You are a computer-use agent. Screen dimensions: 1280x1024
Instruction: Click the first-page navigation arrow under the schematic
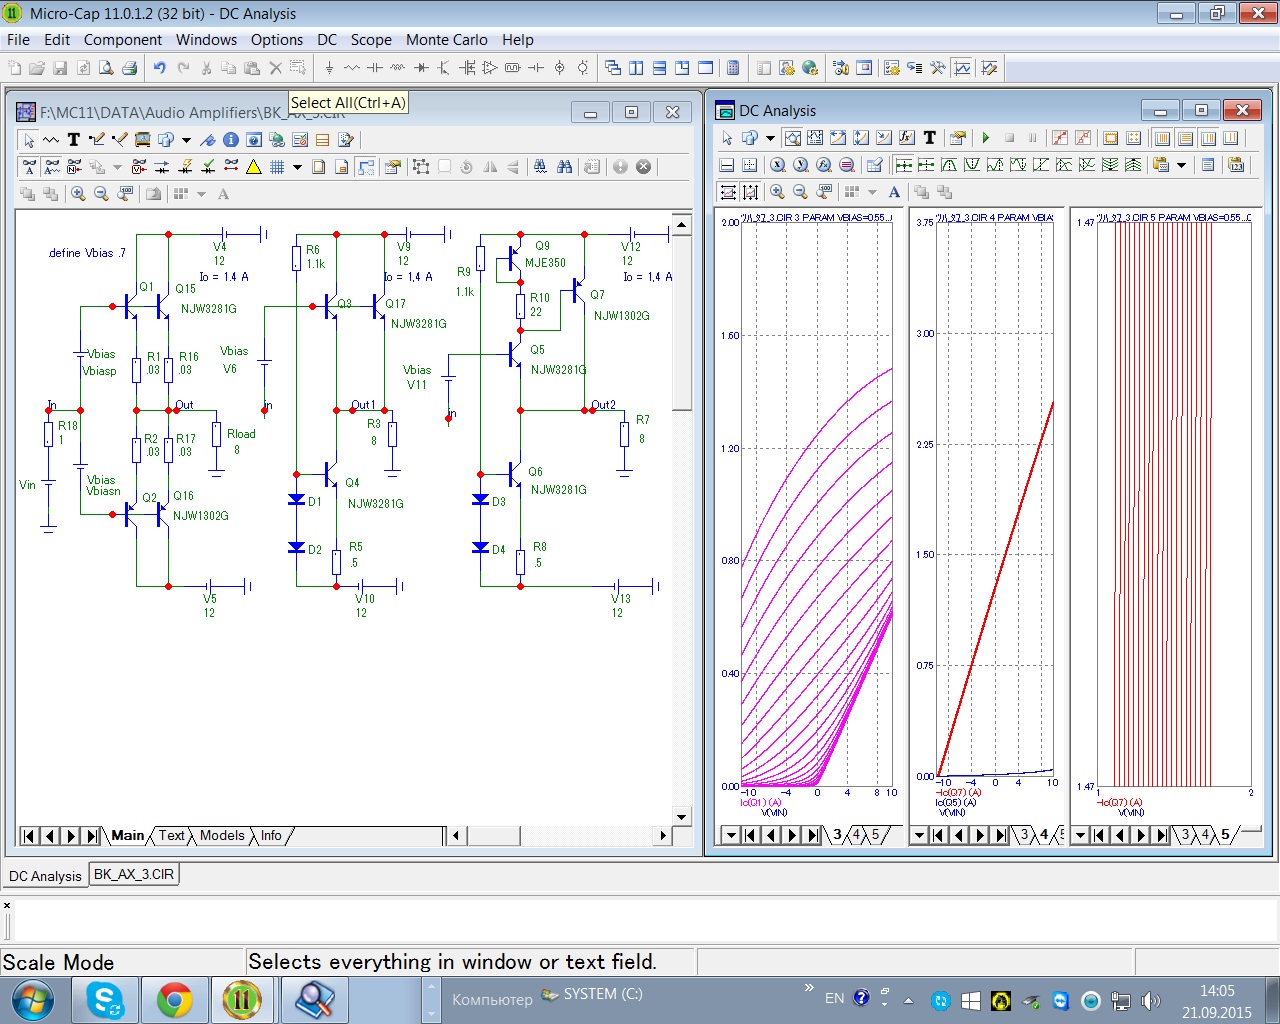pyautogui.click(x=29, y=835)
